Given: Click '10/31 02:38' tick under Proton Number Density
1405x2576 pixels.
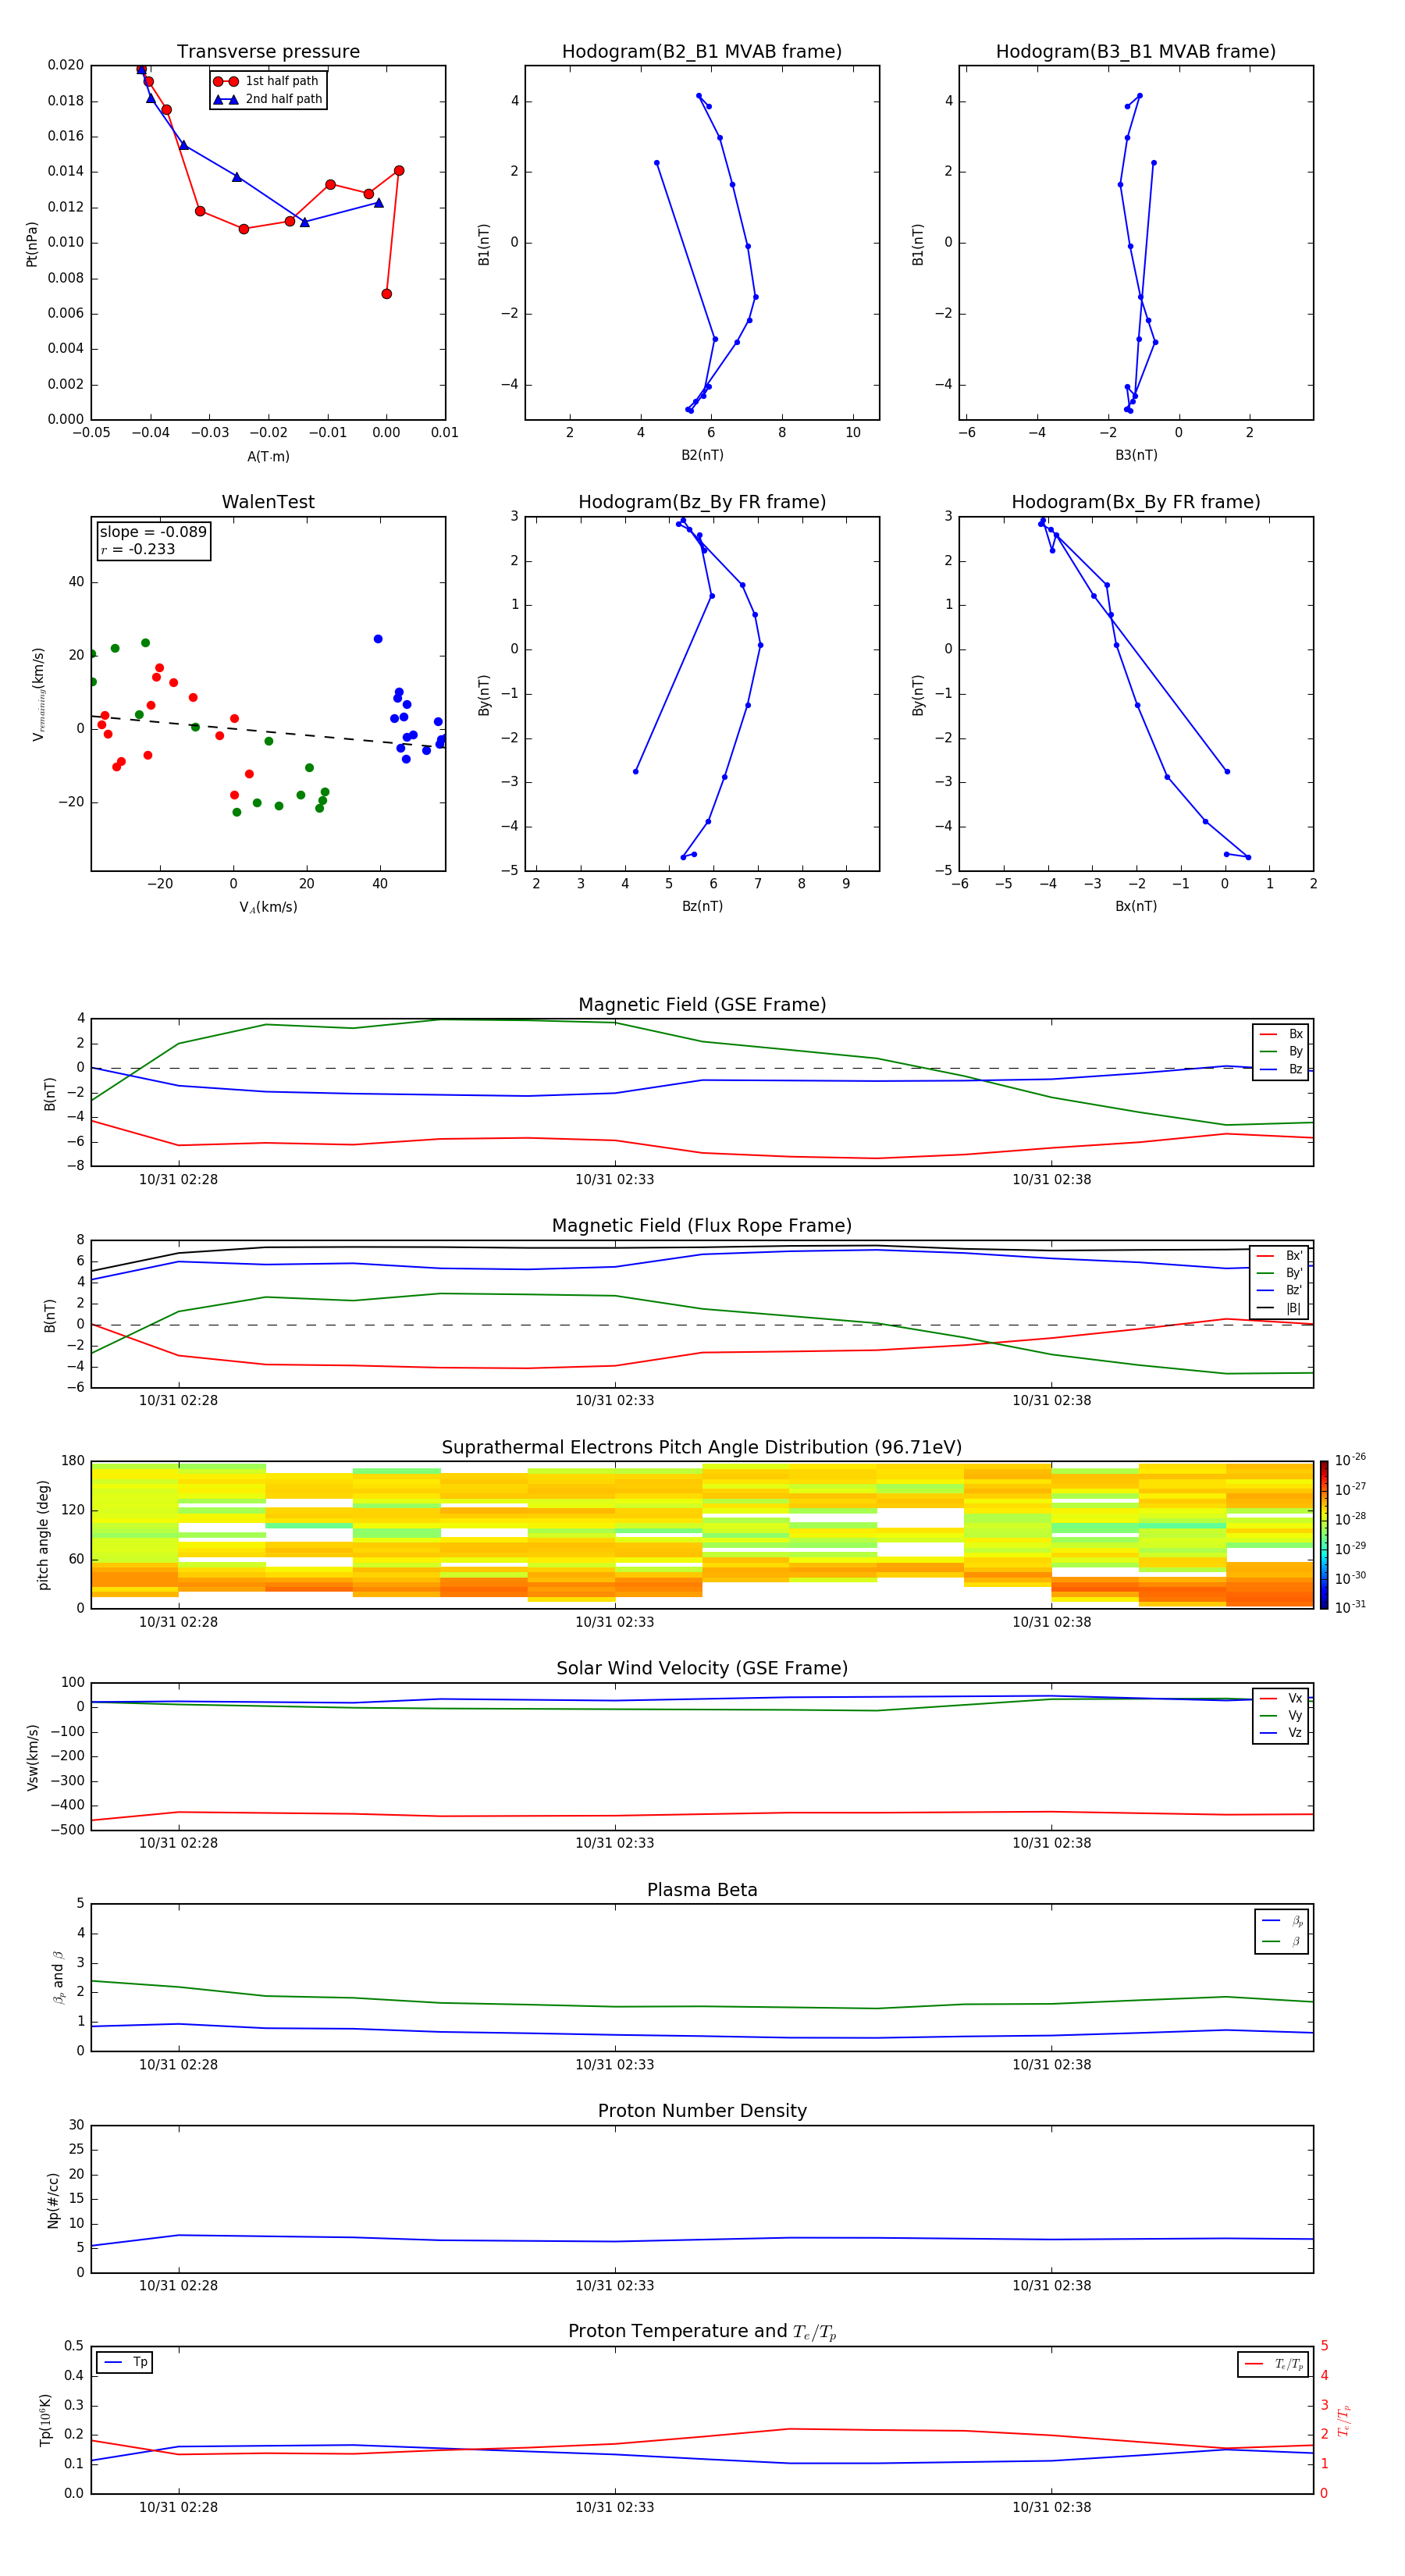Looking at the screenshot, I should 1051,2286.
